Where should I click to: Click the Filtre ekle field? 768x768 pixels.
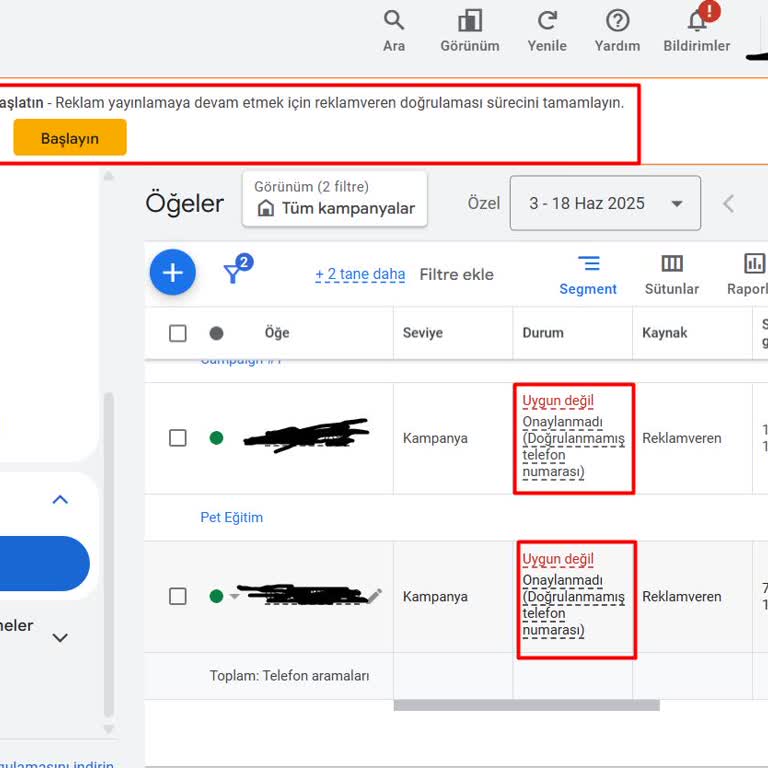click(x=456, y=274)
